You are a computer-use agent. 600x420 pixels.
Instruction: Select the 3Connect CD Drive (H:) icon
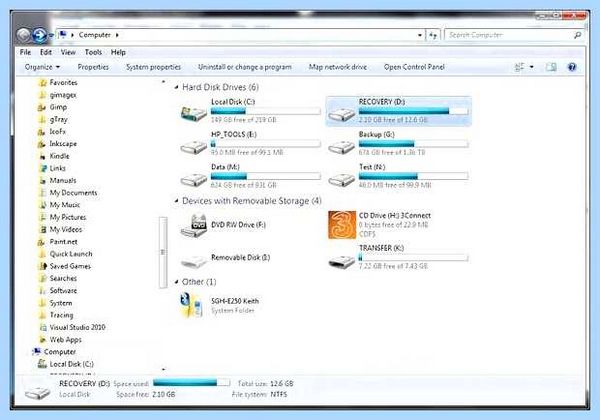(x=342, y=225)
